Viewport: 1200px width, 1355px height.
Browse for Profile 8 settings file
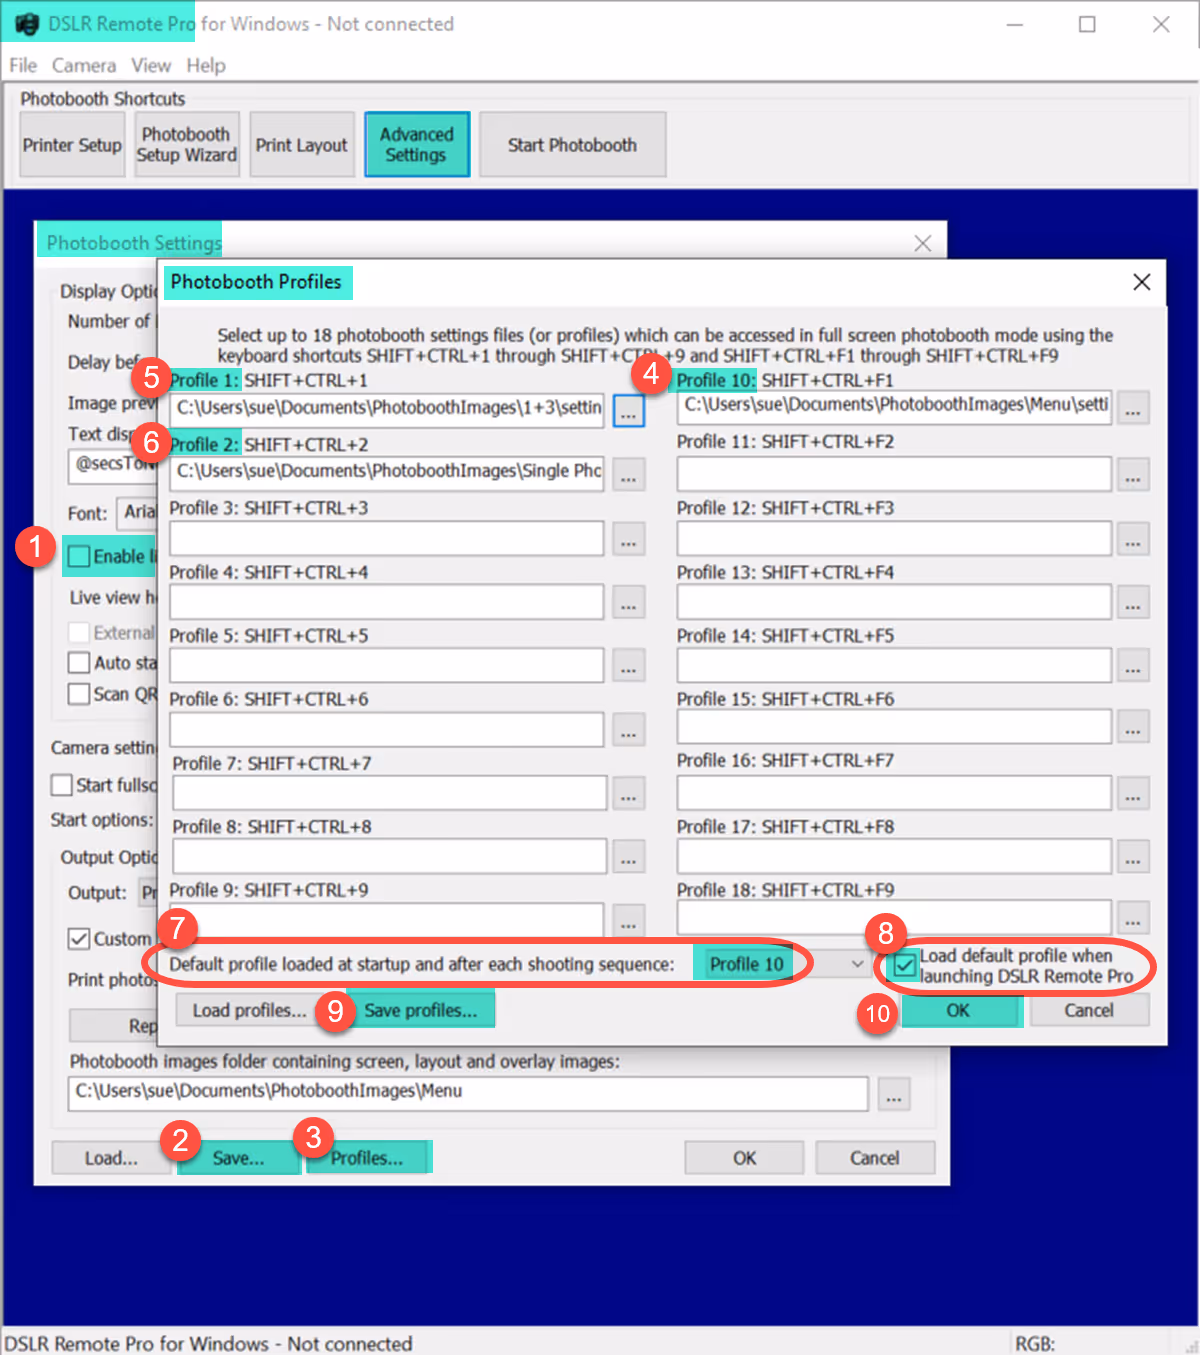click(628, 857)
